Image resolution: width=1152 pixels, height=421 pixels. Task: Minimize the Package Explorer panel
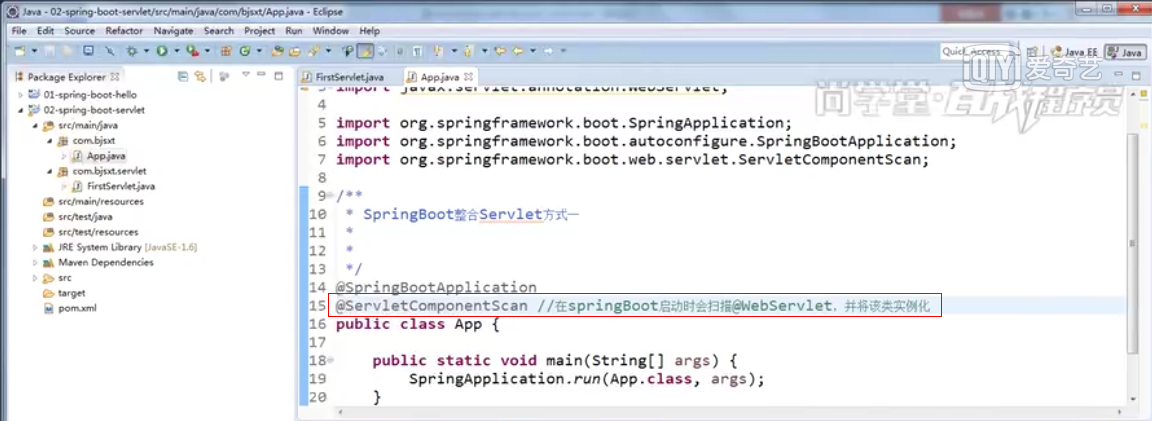(x=262, y=75)
